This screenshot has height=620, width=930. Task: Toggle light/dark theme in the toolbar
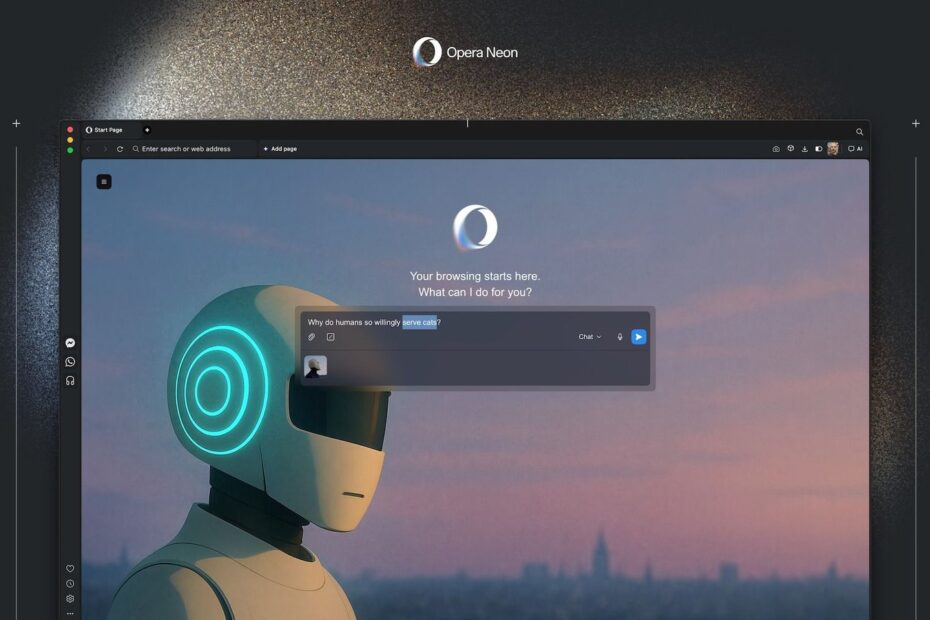[819, 148]
